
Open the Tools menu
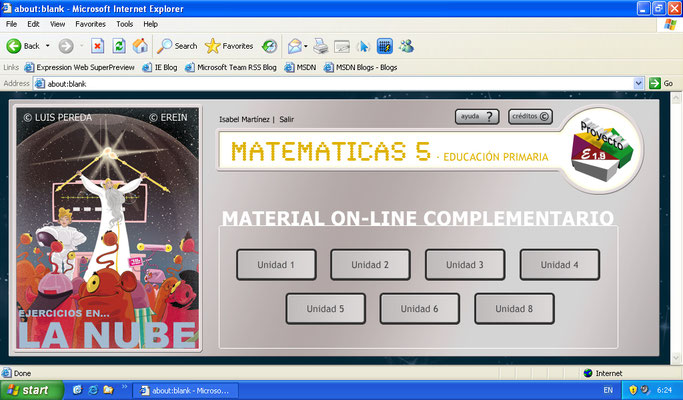(x=125, y=24)
